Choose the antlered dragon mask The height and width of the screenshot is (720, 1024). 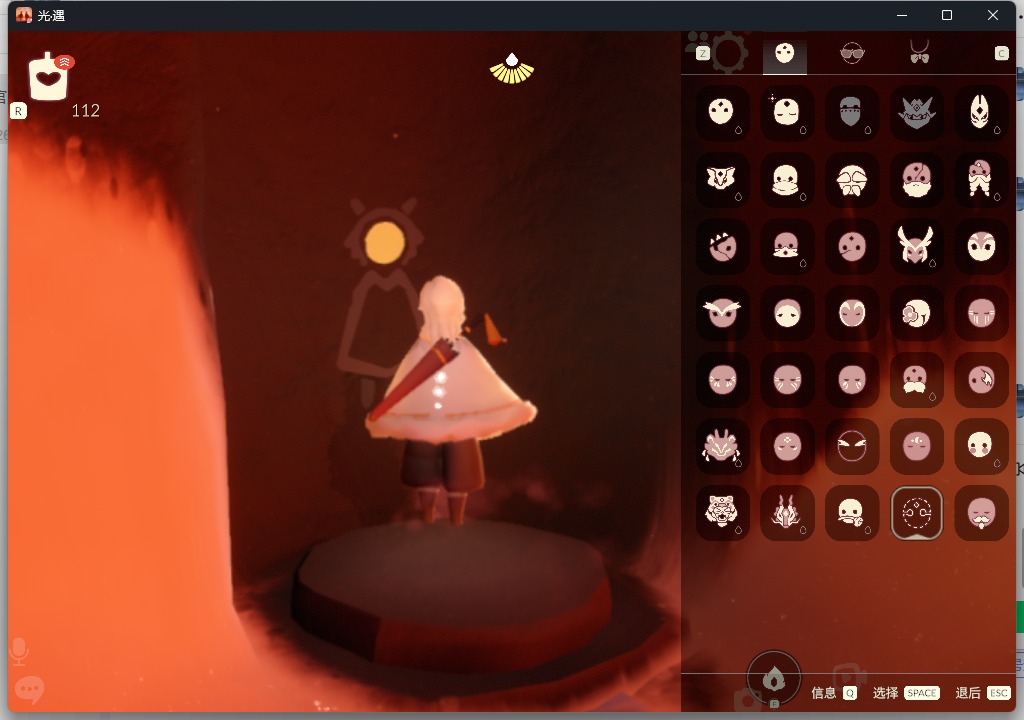(x=786, y=514)
